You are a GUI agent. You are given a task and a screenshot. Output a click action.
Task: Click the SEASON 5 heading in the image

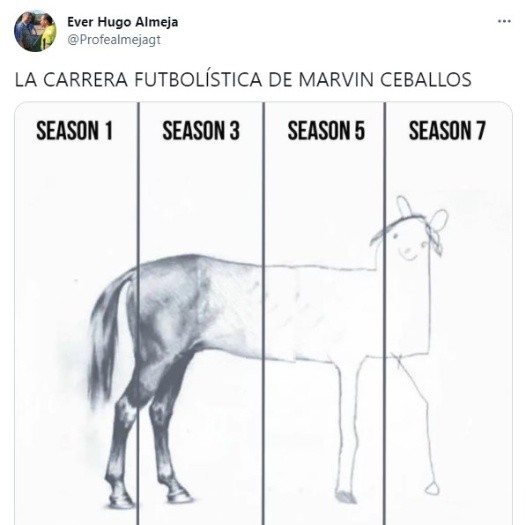[326, 130]
